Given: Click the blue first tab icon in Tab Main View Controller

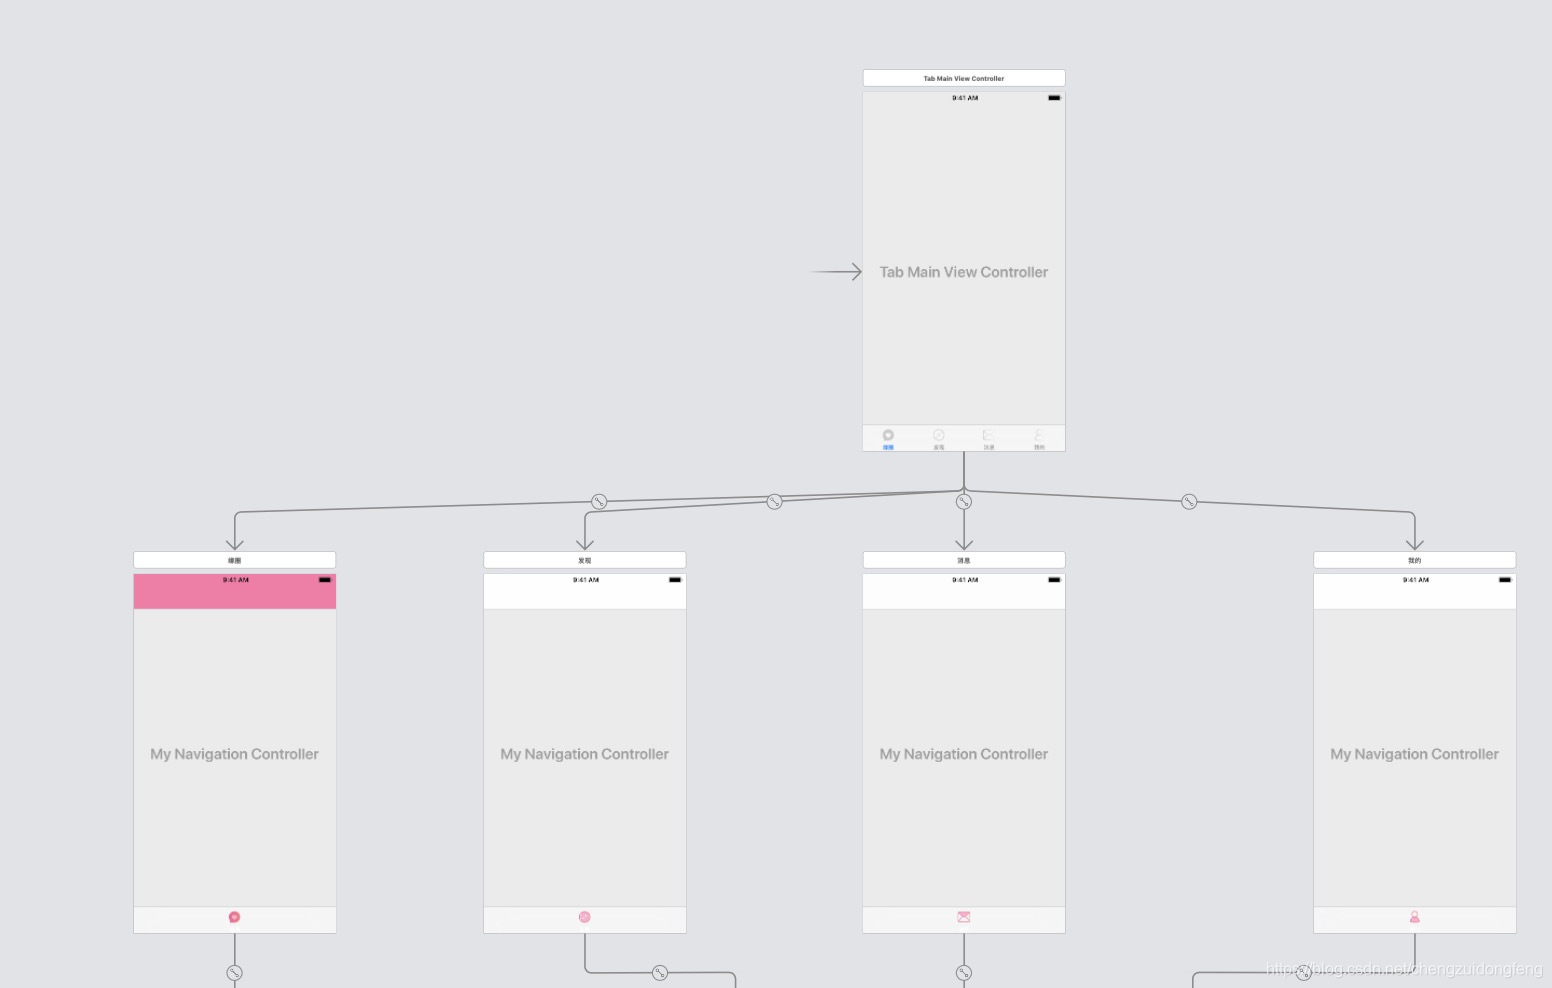Looking at the screenshot, I should click(x=888, y=436).
